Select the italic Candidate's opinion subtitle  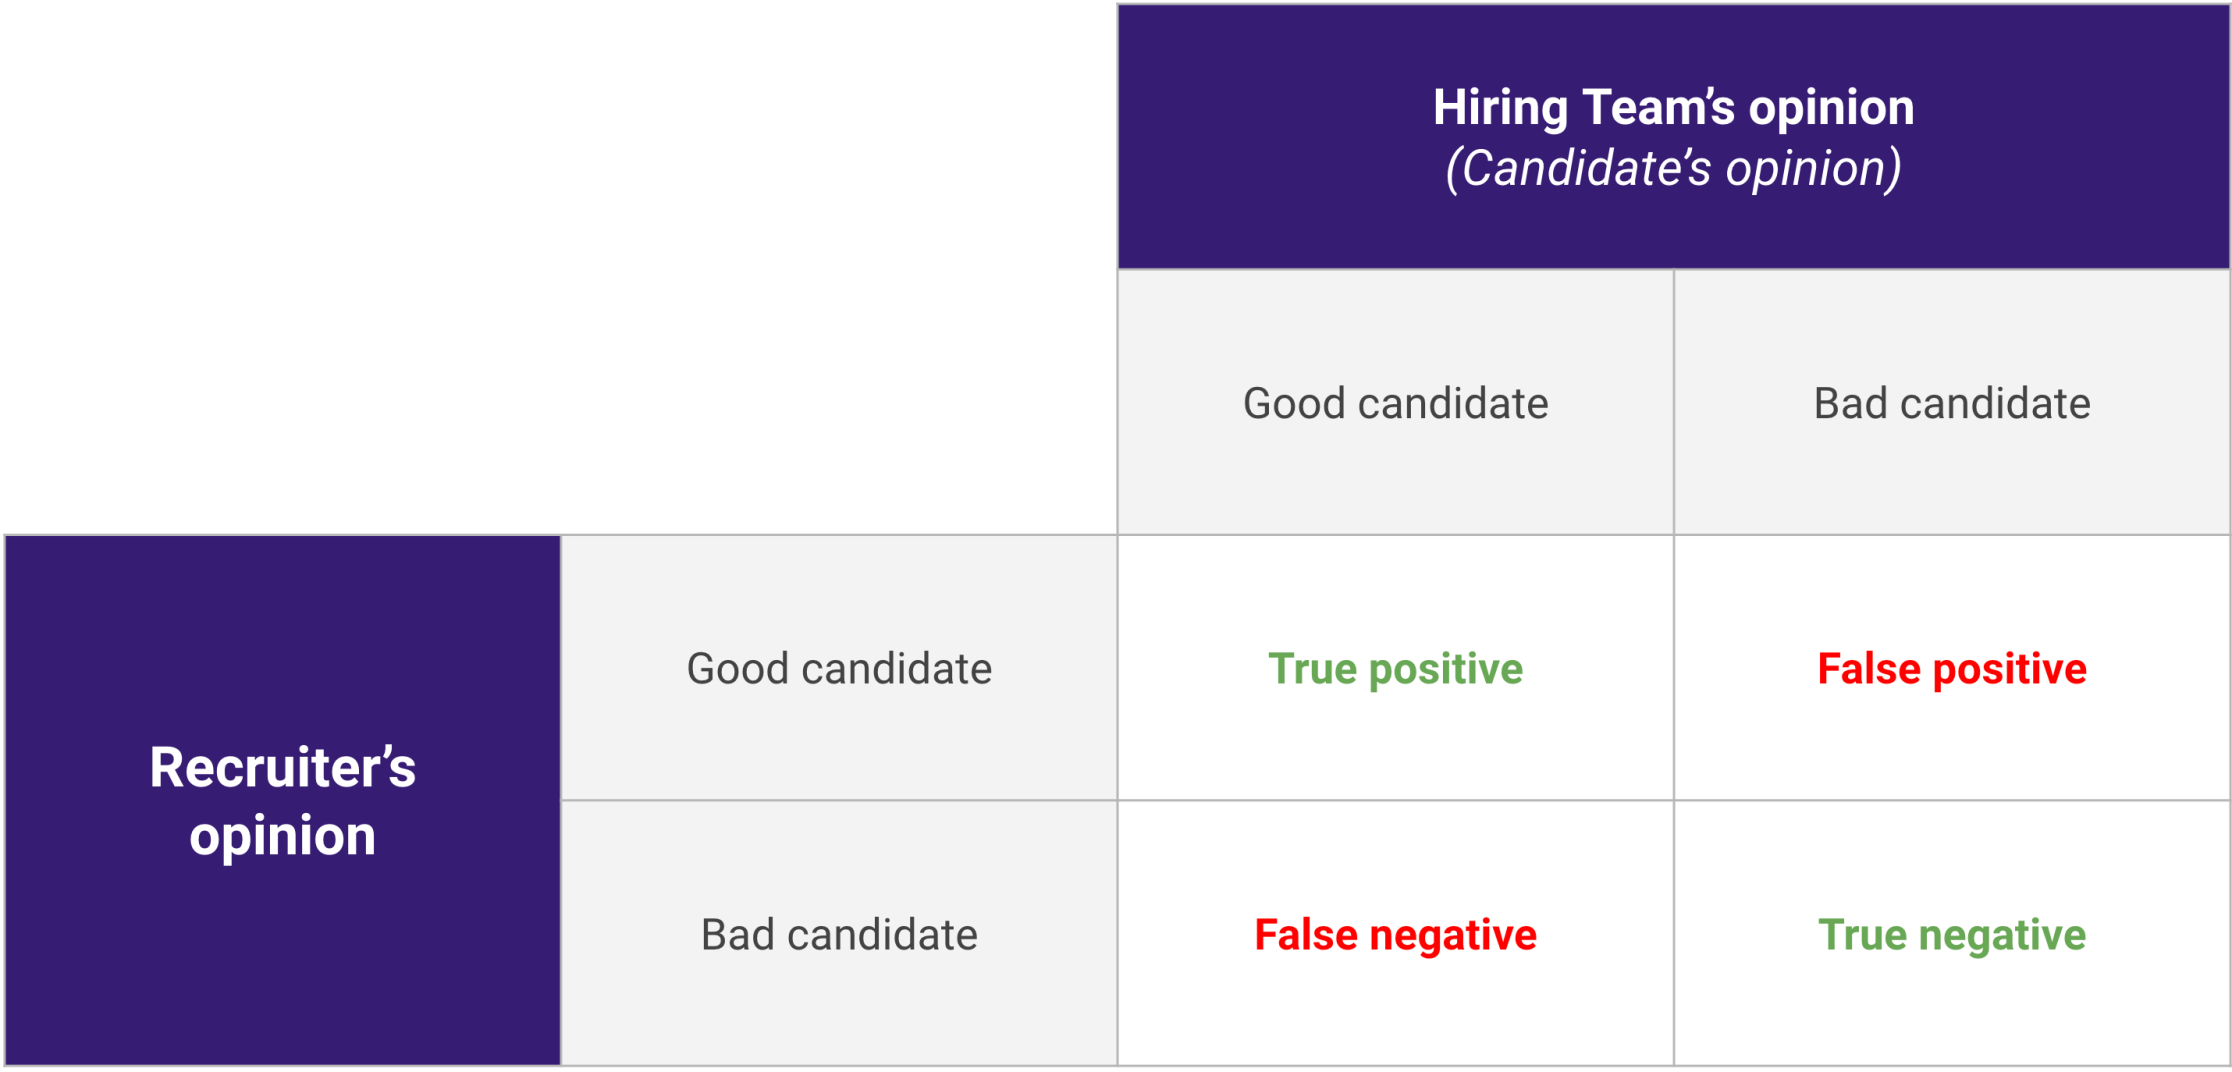1673,168
